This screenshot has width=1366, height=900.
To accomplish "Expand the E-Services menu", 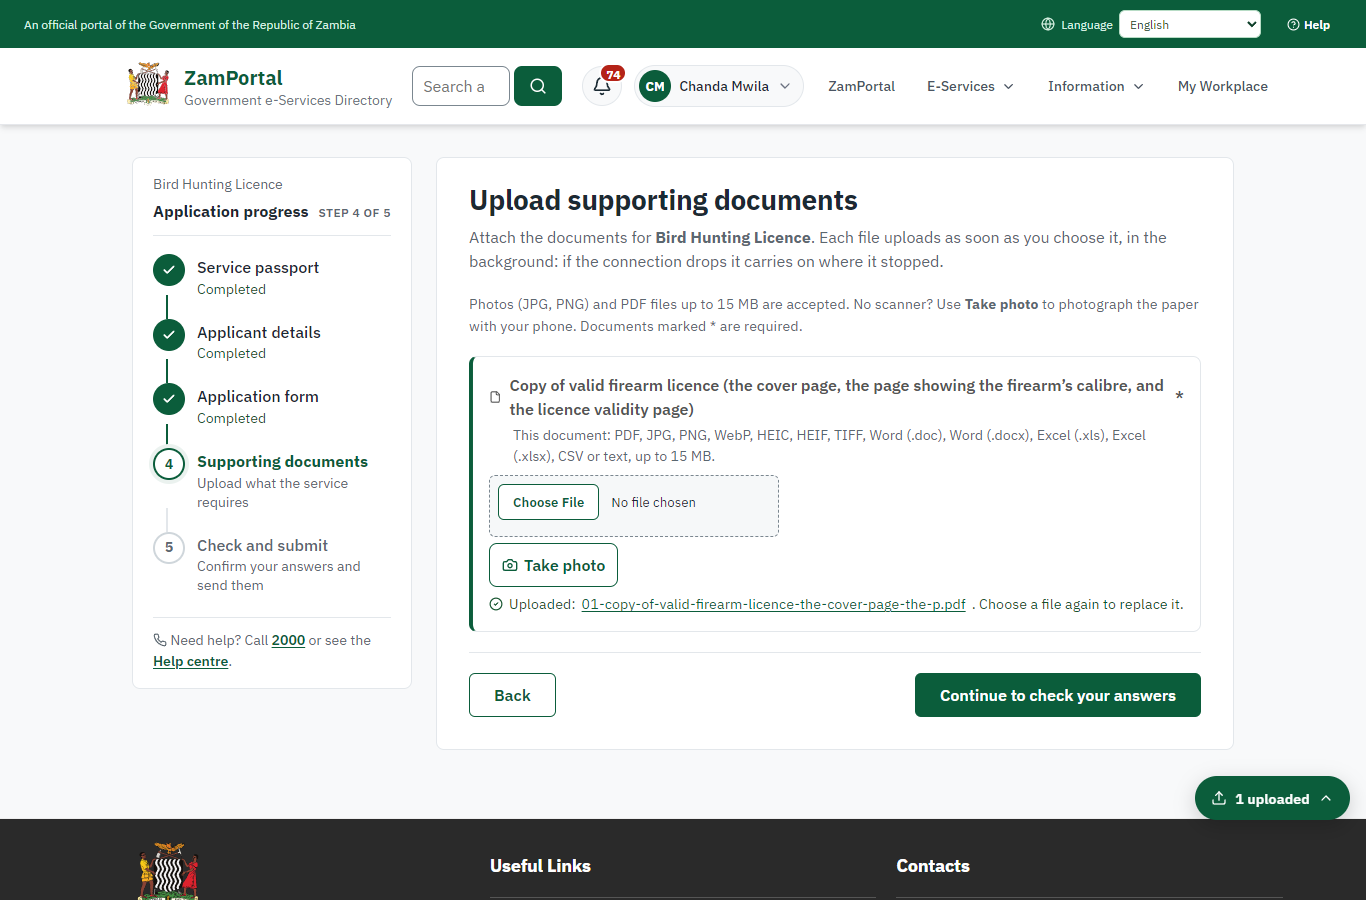I will click(970, 86).
